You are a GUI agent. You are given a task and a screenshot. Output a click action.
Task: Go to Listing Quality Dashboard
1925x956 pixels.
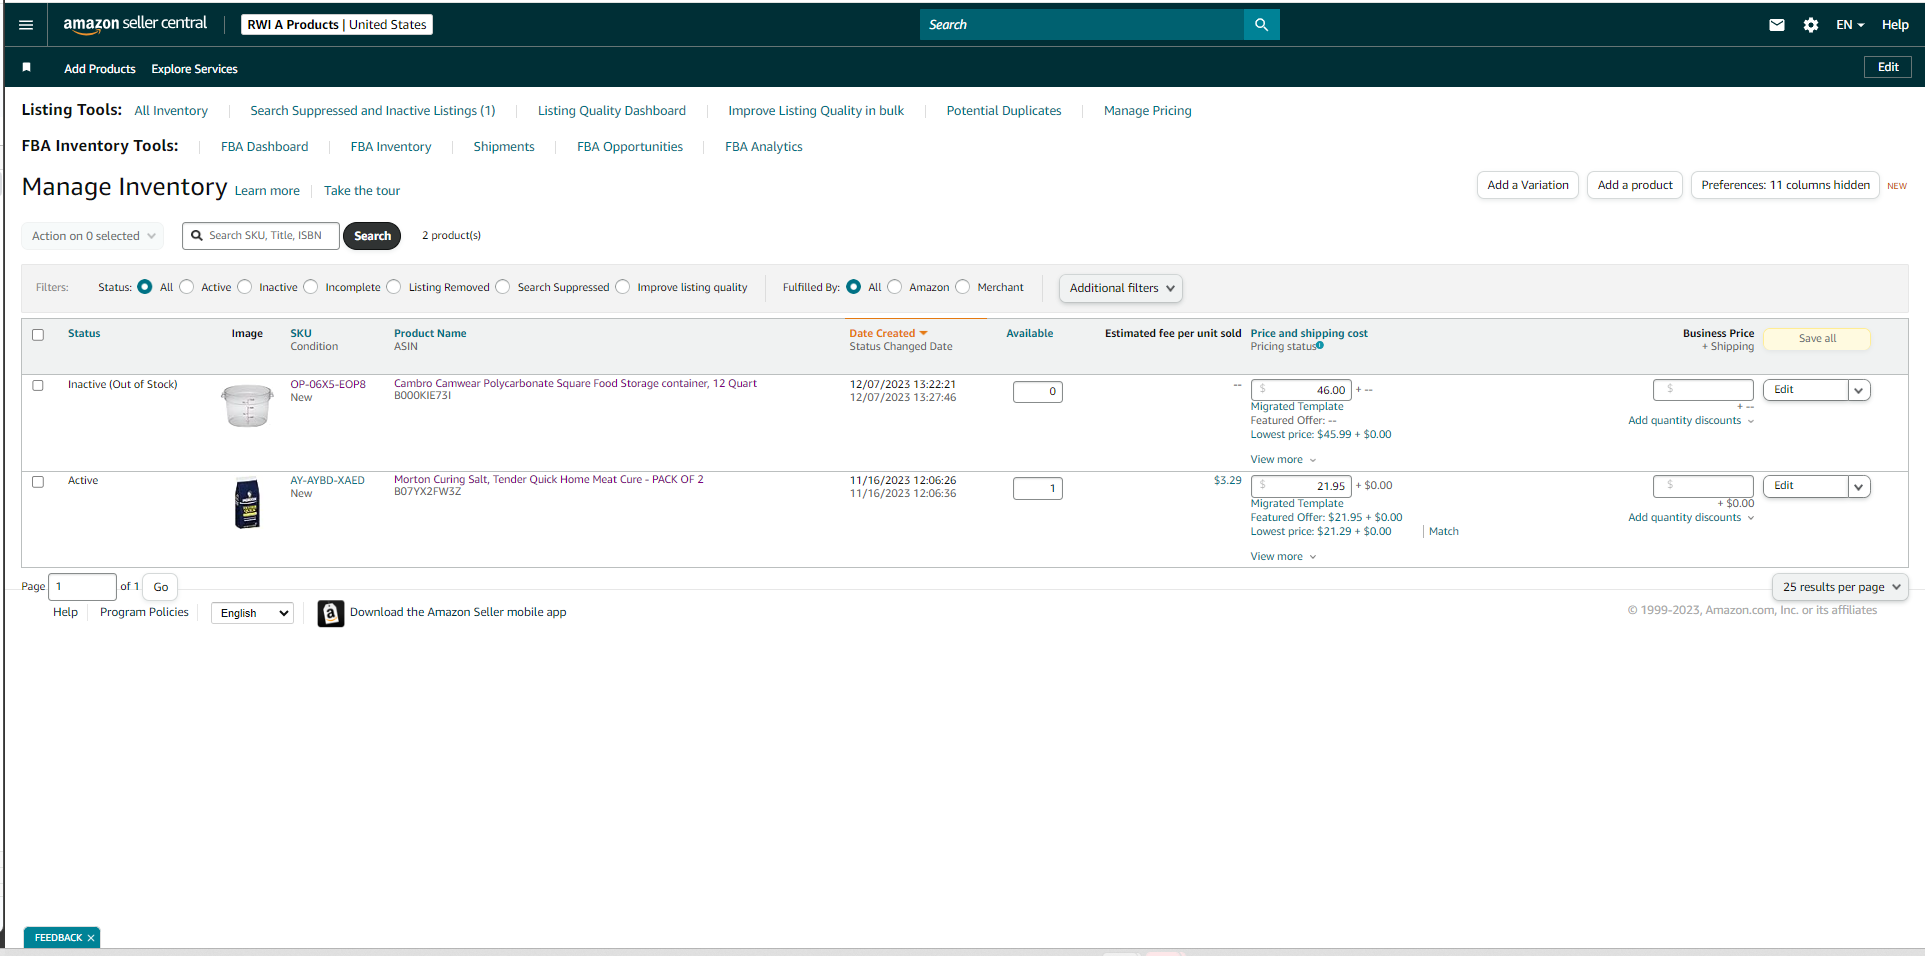(x=612, y=111)
